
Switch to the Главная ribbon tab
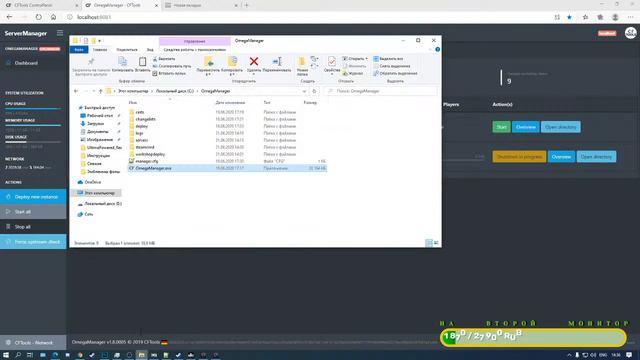(100, 49)
